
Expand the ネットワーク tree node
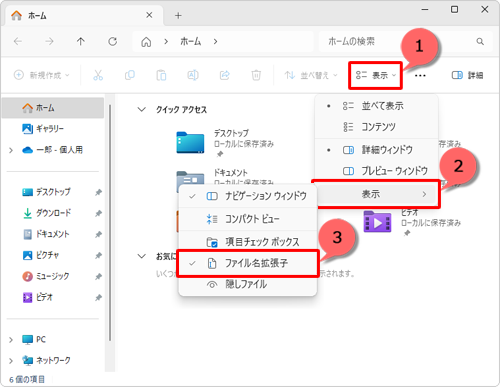pyautogui.click(x=11, y=361)
